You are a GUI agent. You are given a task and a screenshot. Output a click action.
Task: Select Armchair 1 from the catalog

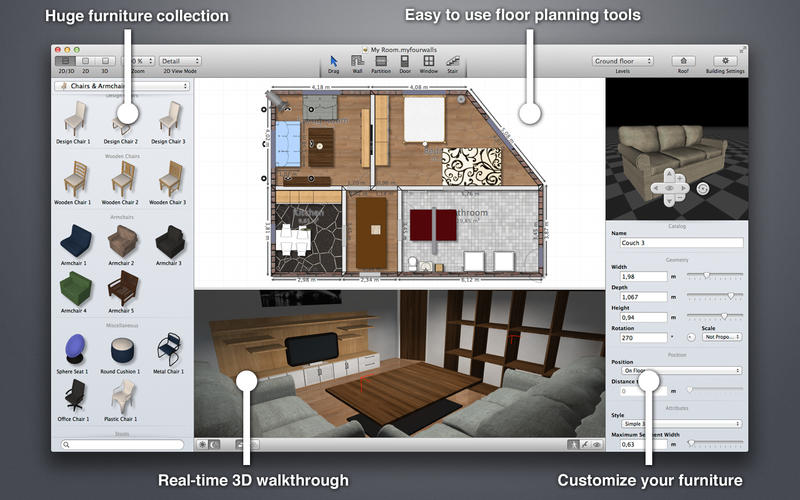pyautogui.click(x=75, y=243)
